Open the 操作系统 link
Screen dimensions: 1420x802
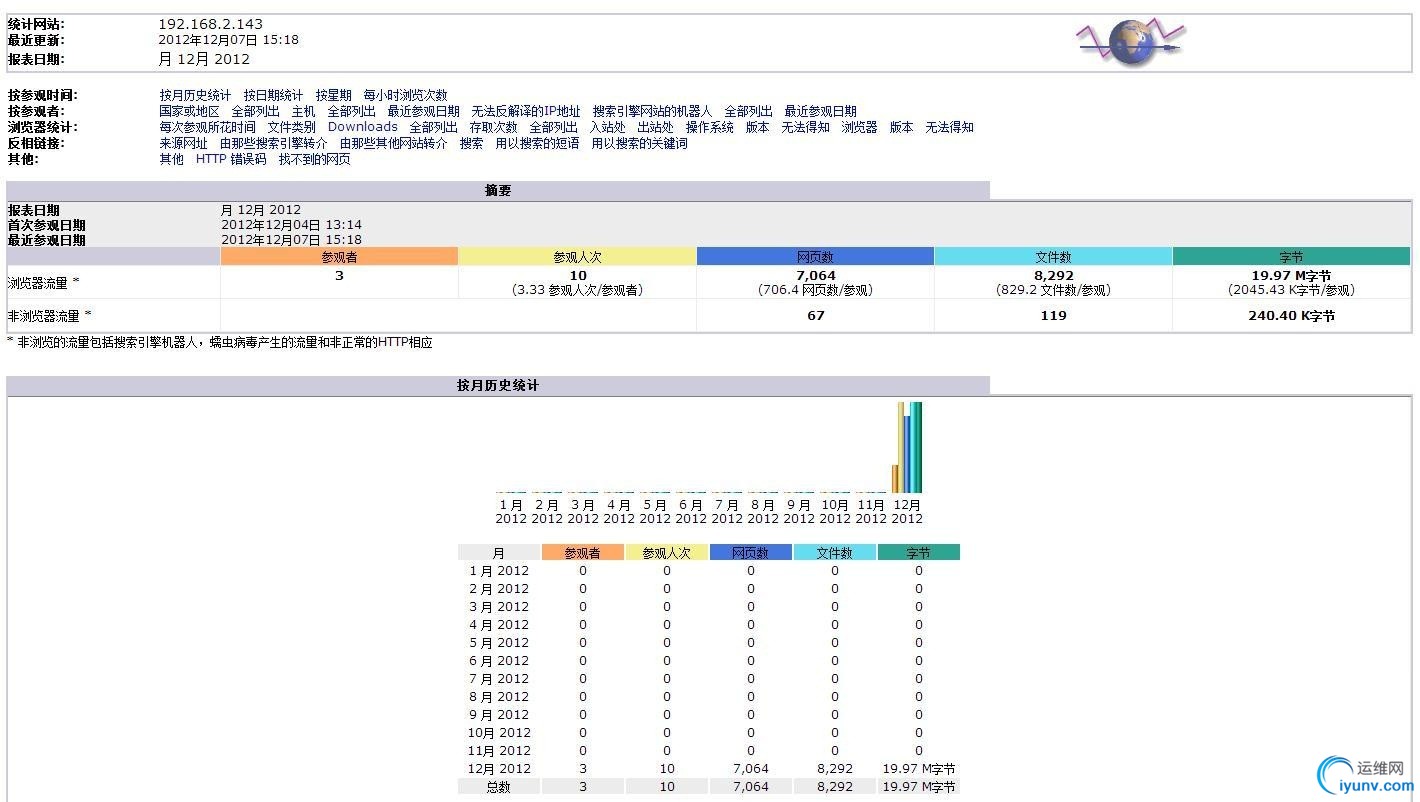tap(709, 127)
